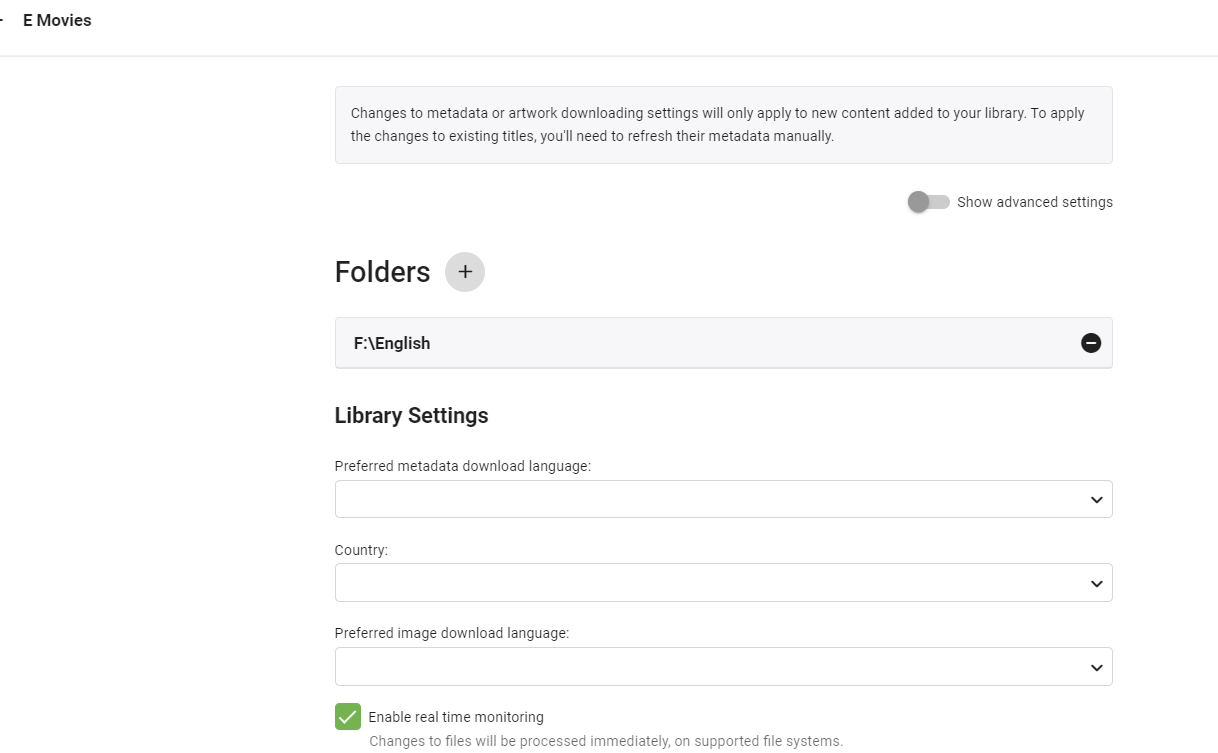Viewport: 1218px width, 753px height.
Task: Click the E Movies library title
Action: pos(57,20)
